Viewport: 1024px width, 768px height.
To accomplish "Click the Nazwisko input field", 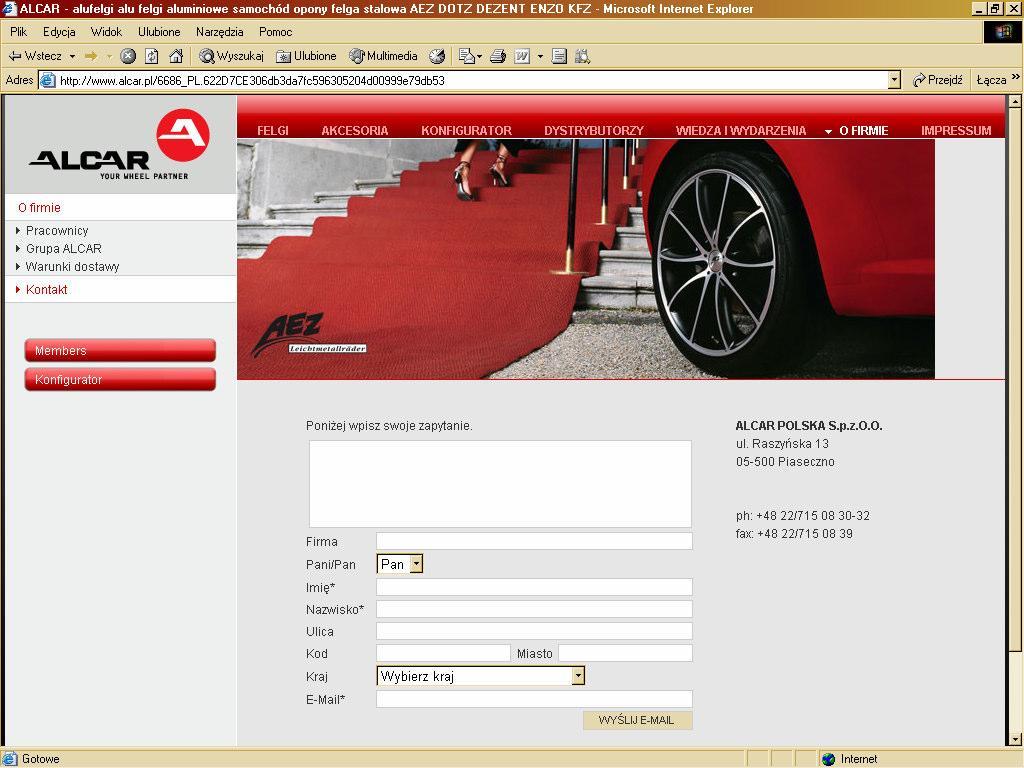I will point(534,609).
